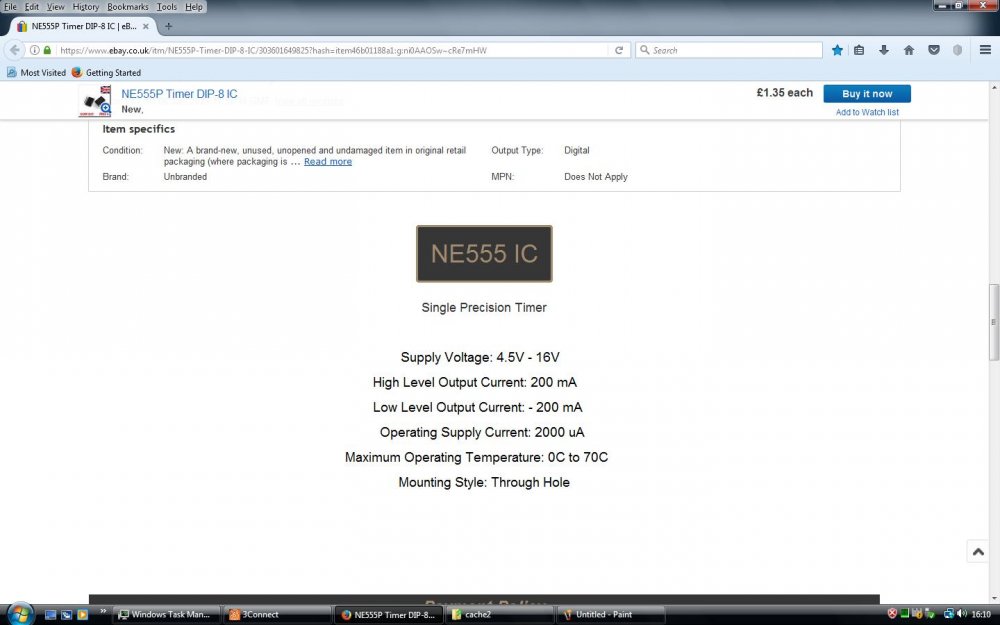The width and height of the screenshot is (1000, 625).
Task: Switch to Untitled - Paint taskbar button
Action: (612, 615)
